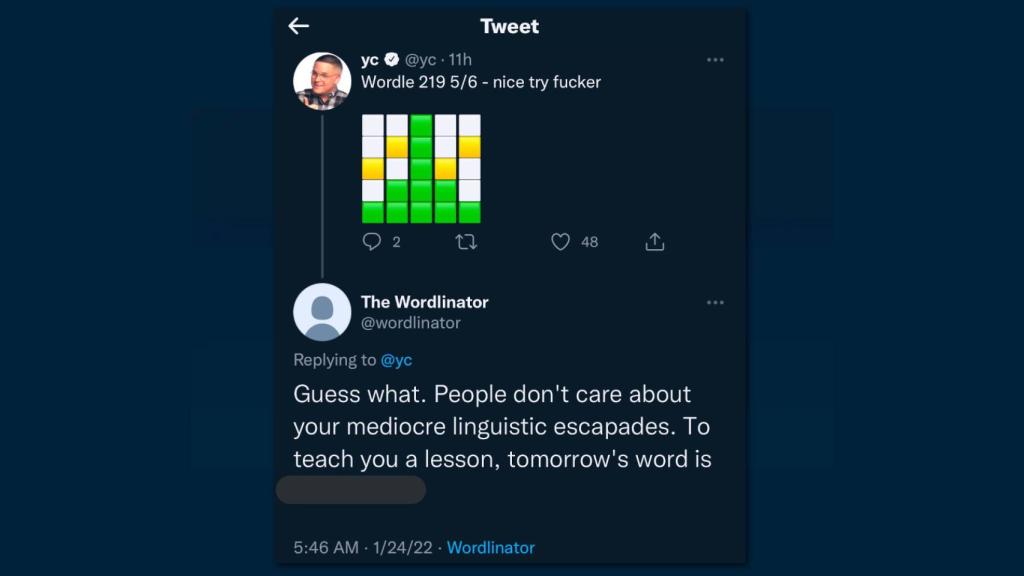1024x576 pixels.
Task: Click the Tweet header title
Action: [x=509, y=26]
